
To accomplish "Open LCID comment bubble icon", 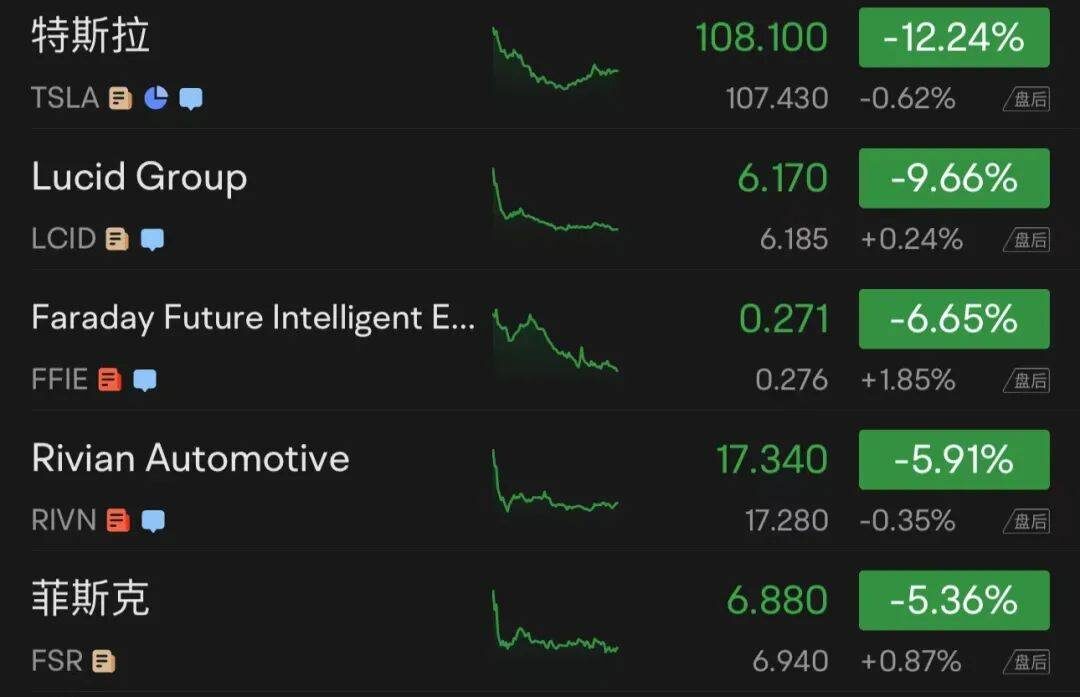I will point(152,240).
